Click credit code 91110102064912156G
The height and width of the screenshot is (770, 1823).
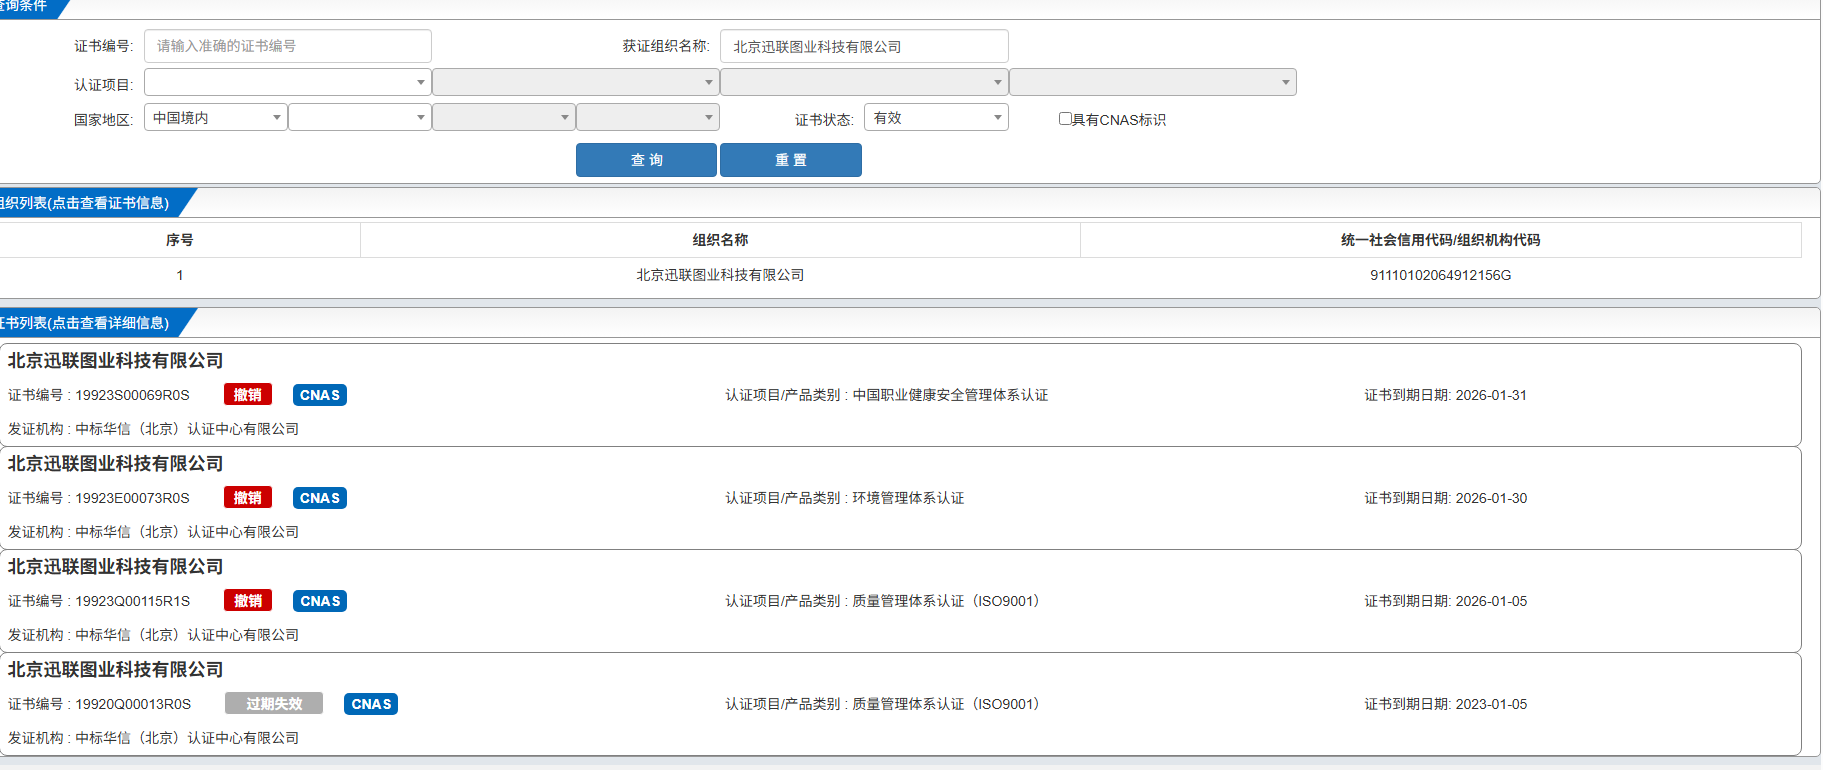(1440, 275)
